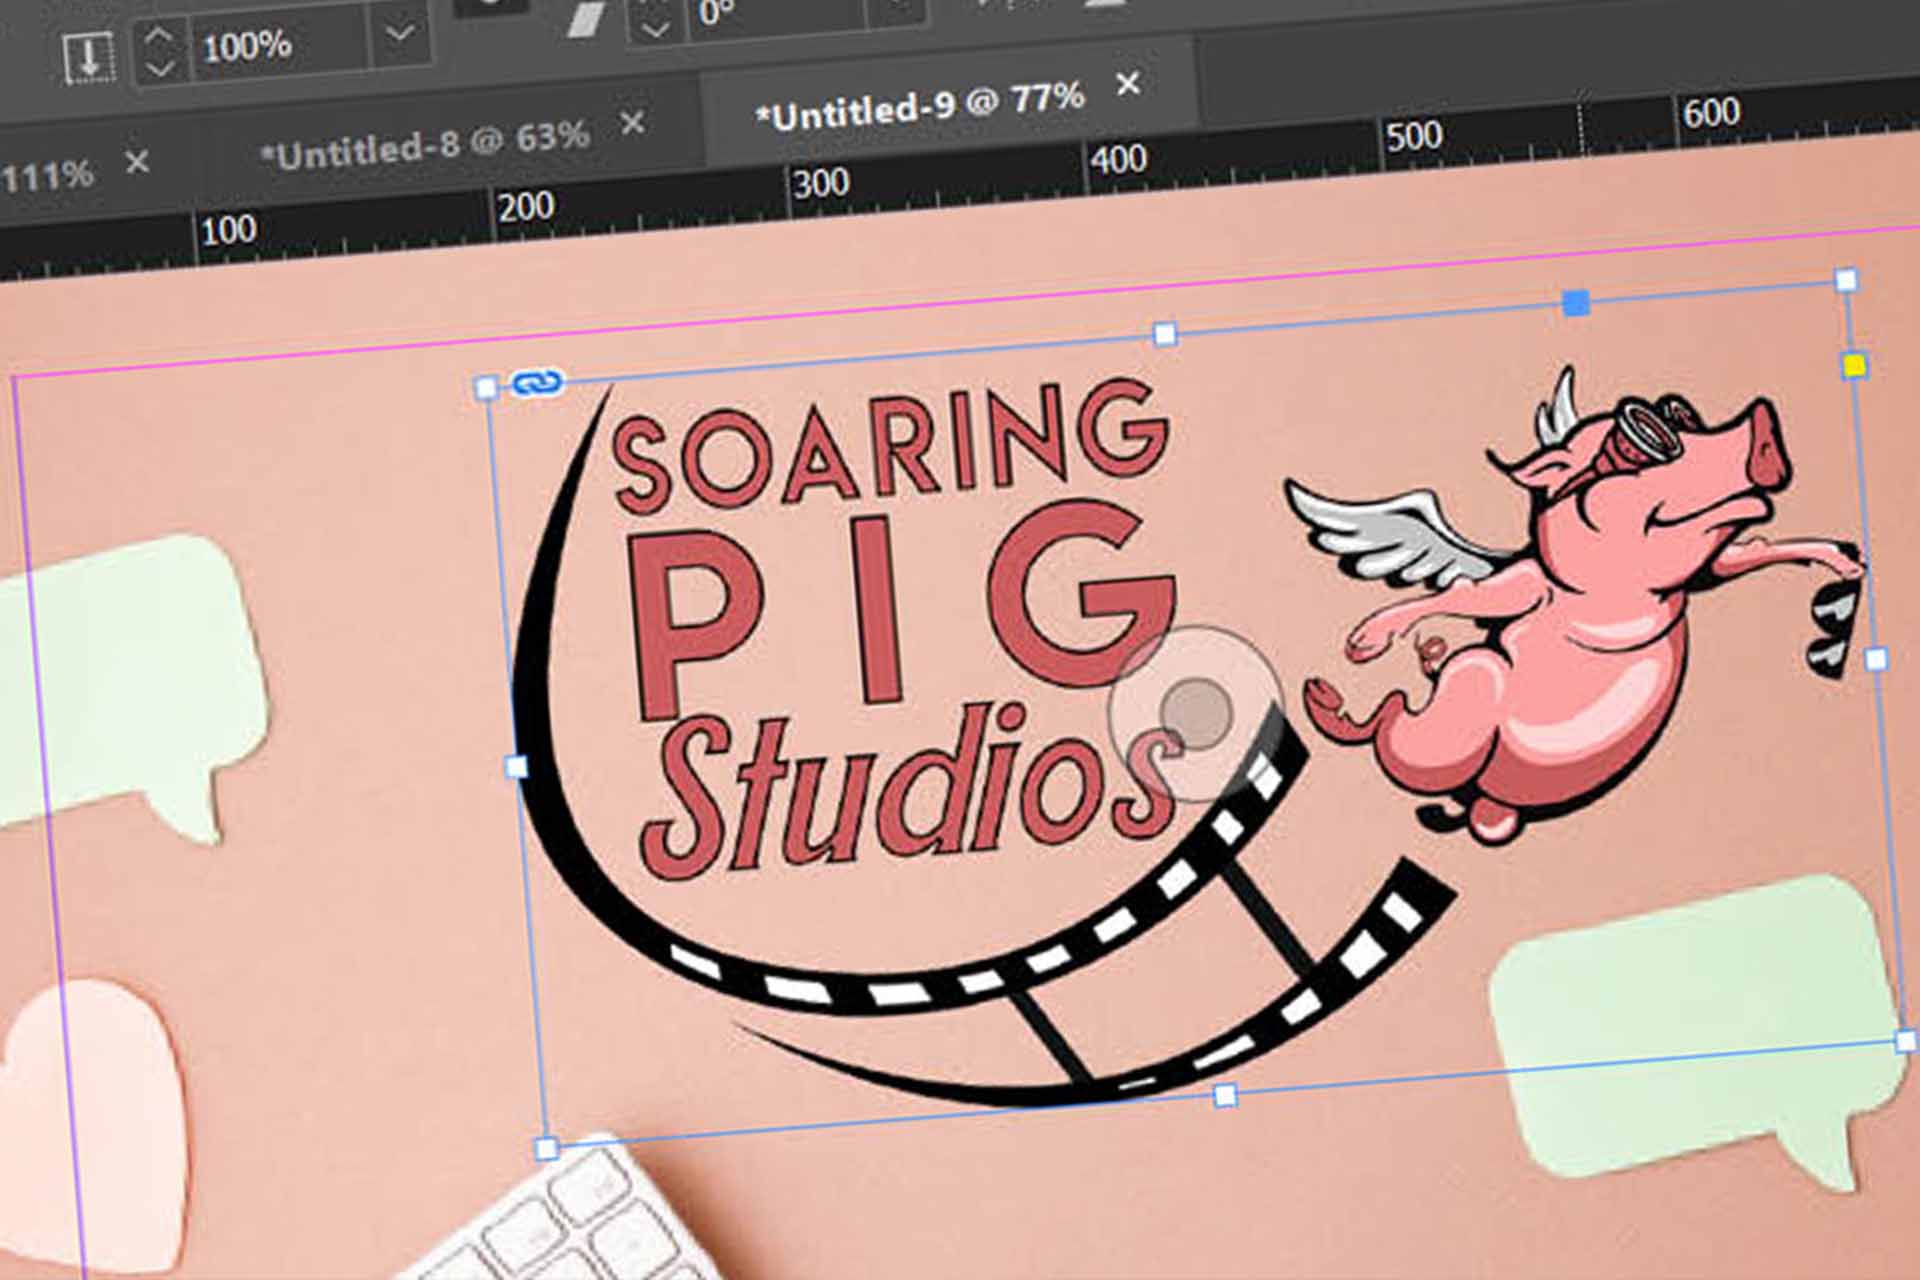
Task: Open the 100% scale dropdown arrow
Action: click(x=400, y=35)
